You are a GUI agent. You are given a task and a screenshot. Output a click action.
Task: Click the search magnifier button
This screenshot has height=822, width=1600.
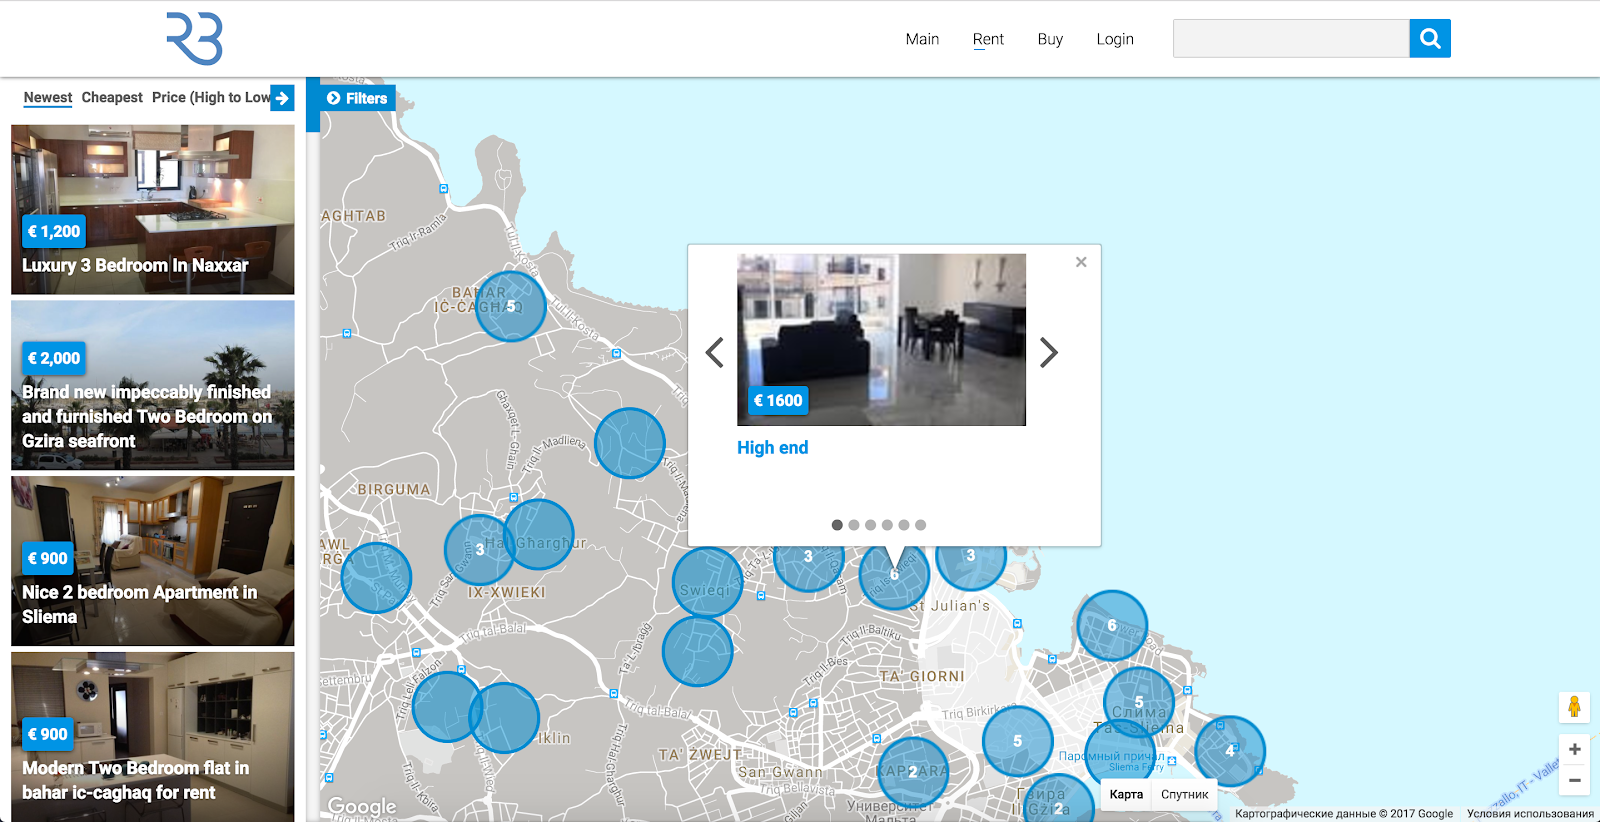click(1430, 39)
